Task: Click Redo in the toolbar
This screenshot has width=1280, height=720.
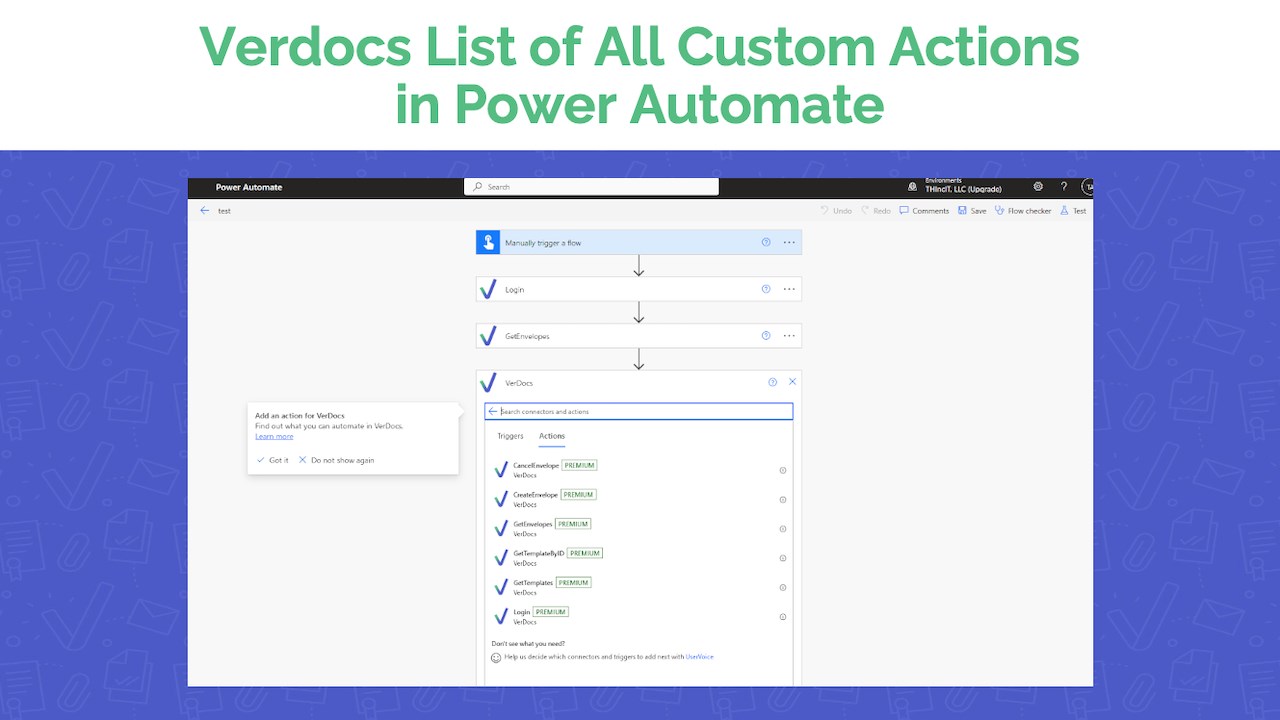Action: coord(875,211)
